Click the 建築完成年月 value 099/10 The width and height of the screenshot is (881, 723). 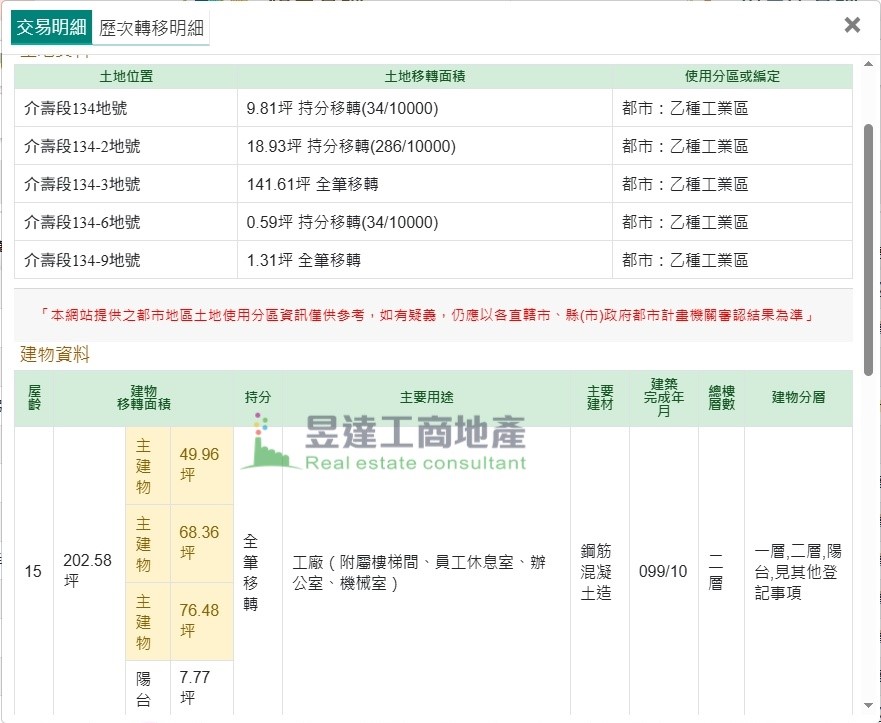coord(663,572)
